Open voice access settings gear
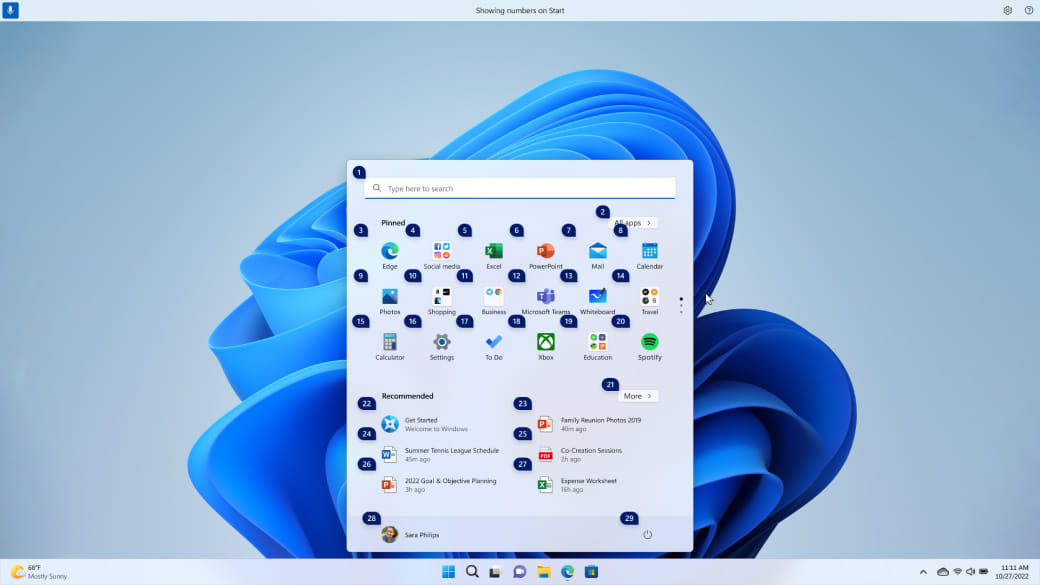This screenshot has width=1040, height=585. click(x=1007, y=10)
